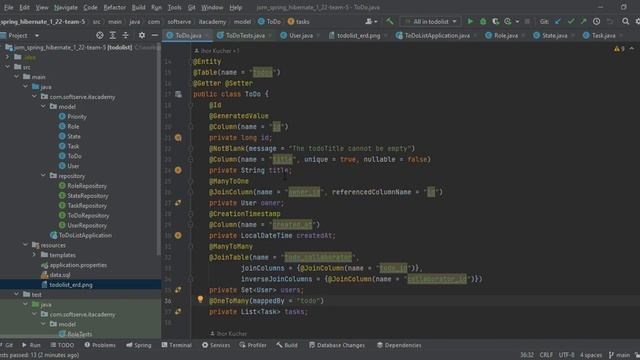Open the Navigate menu

(65, 7)
